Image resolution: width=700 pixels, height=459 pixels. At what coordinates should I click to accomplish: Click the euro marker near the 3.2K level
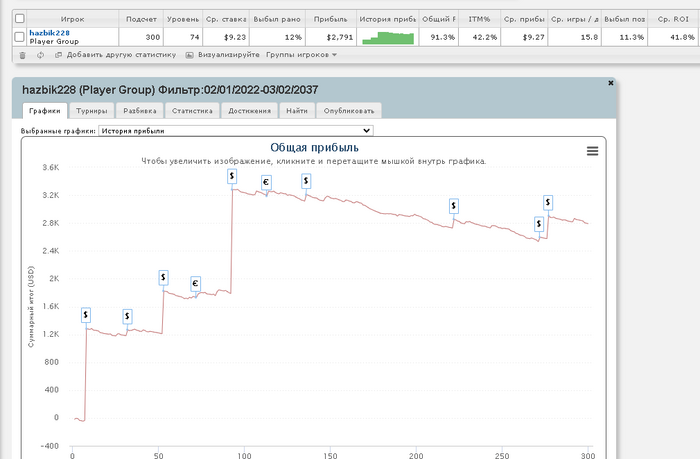pyautogui.click(x=266, y=182)
